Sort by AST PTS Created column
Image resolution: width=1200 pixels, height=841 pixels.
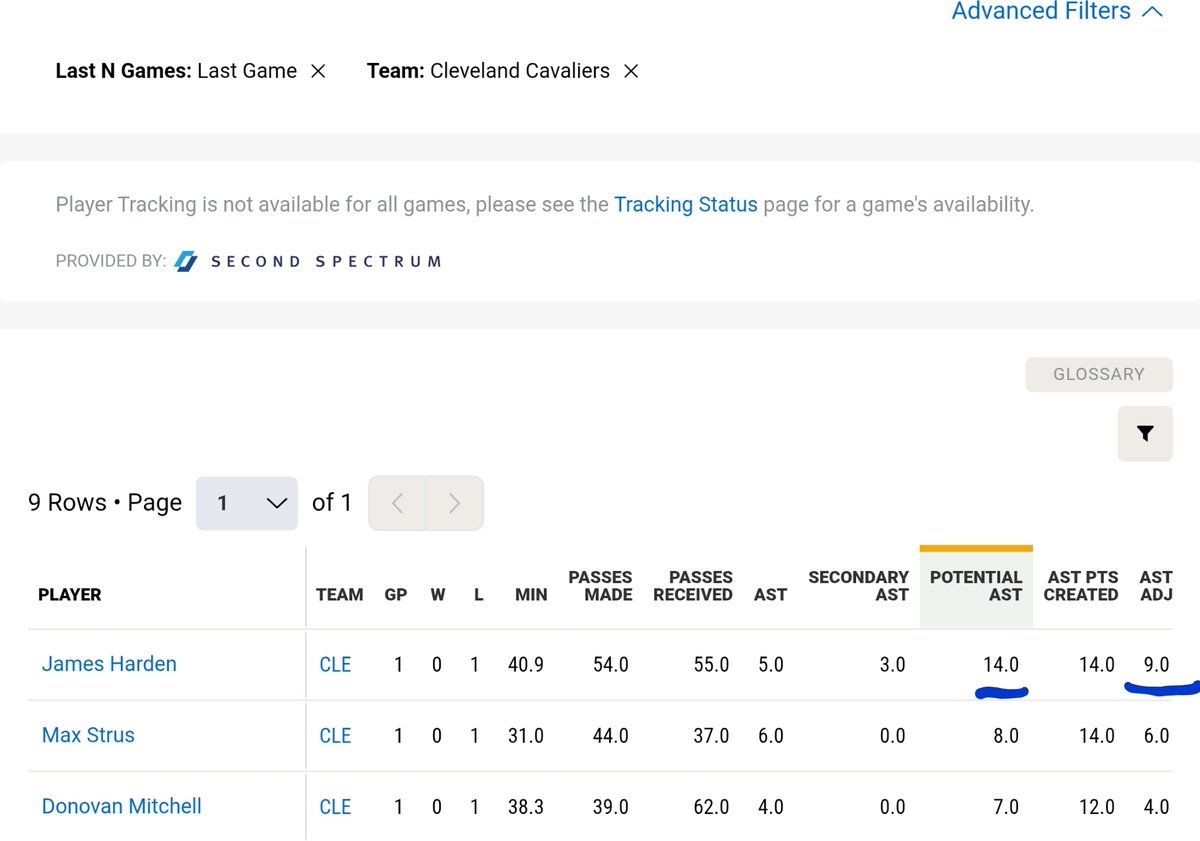1081,586
